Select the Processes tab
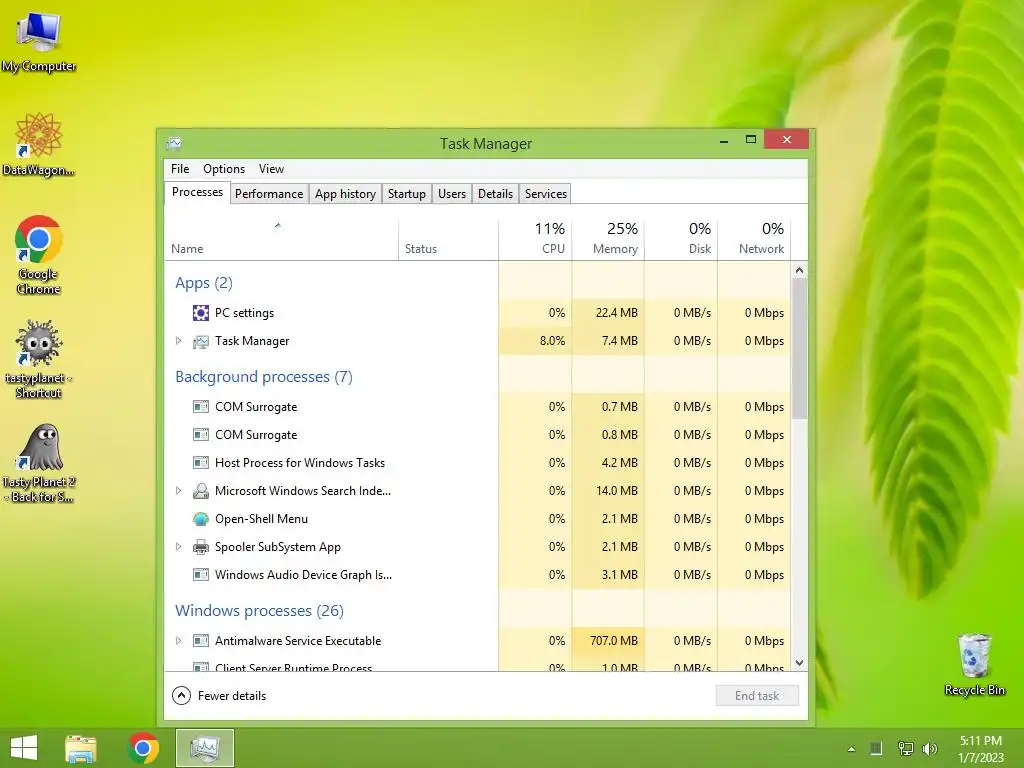This screenshot has width=1024, height=768. (197, 192)
